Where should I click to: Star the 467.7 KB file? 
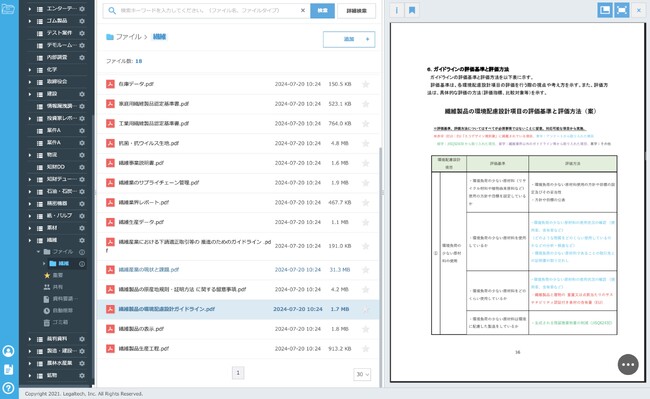click(x=366, y=203)
